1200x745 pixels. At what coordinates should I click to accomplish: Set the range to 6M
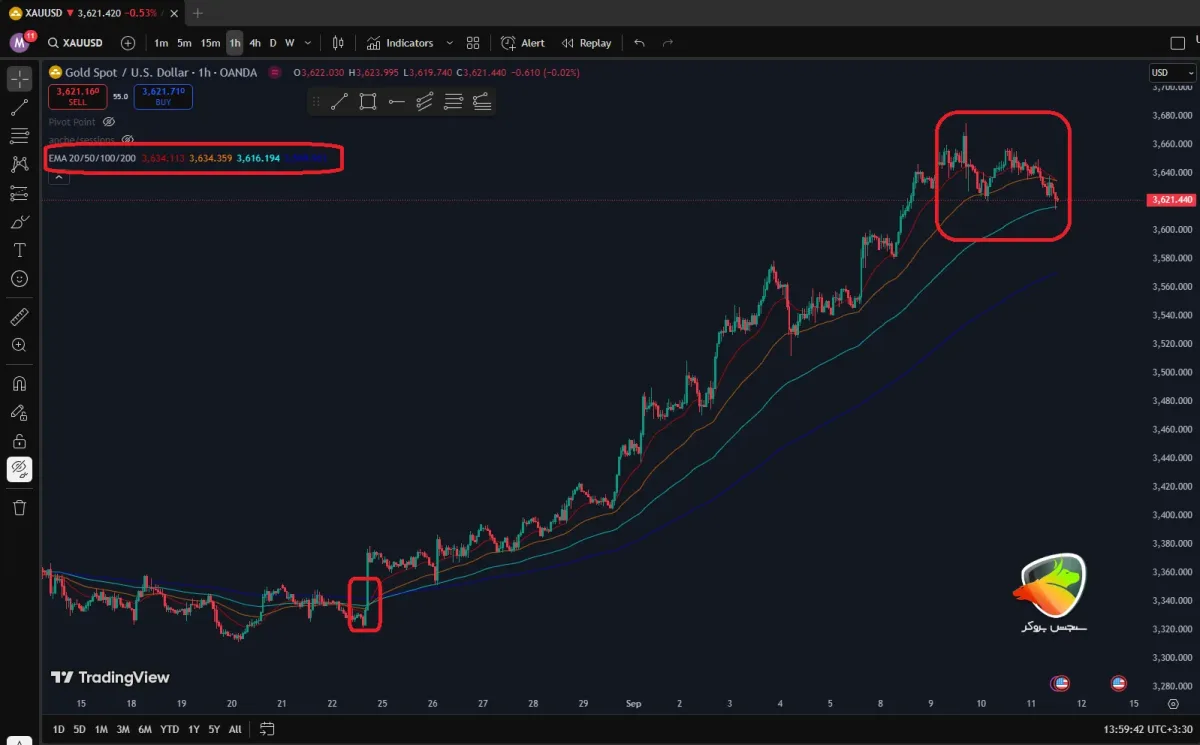[145, 729]
